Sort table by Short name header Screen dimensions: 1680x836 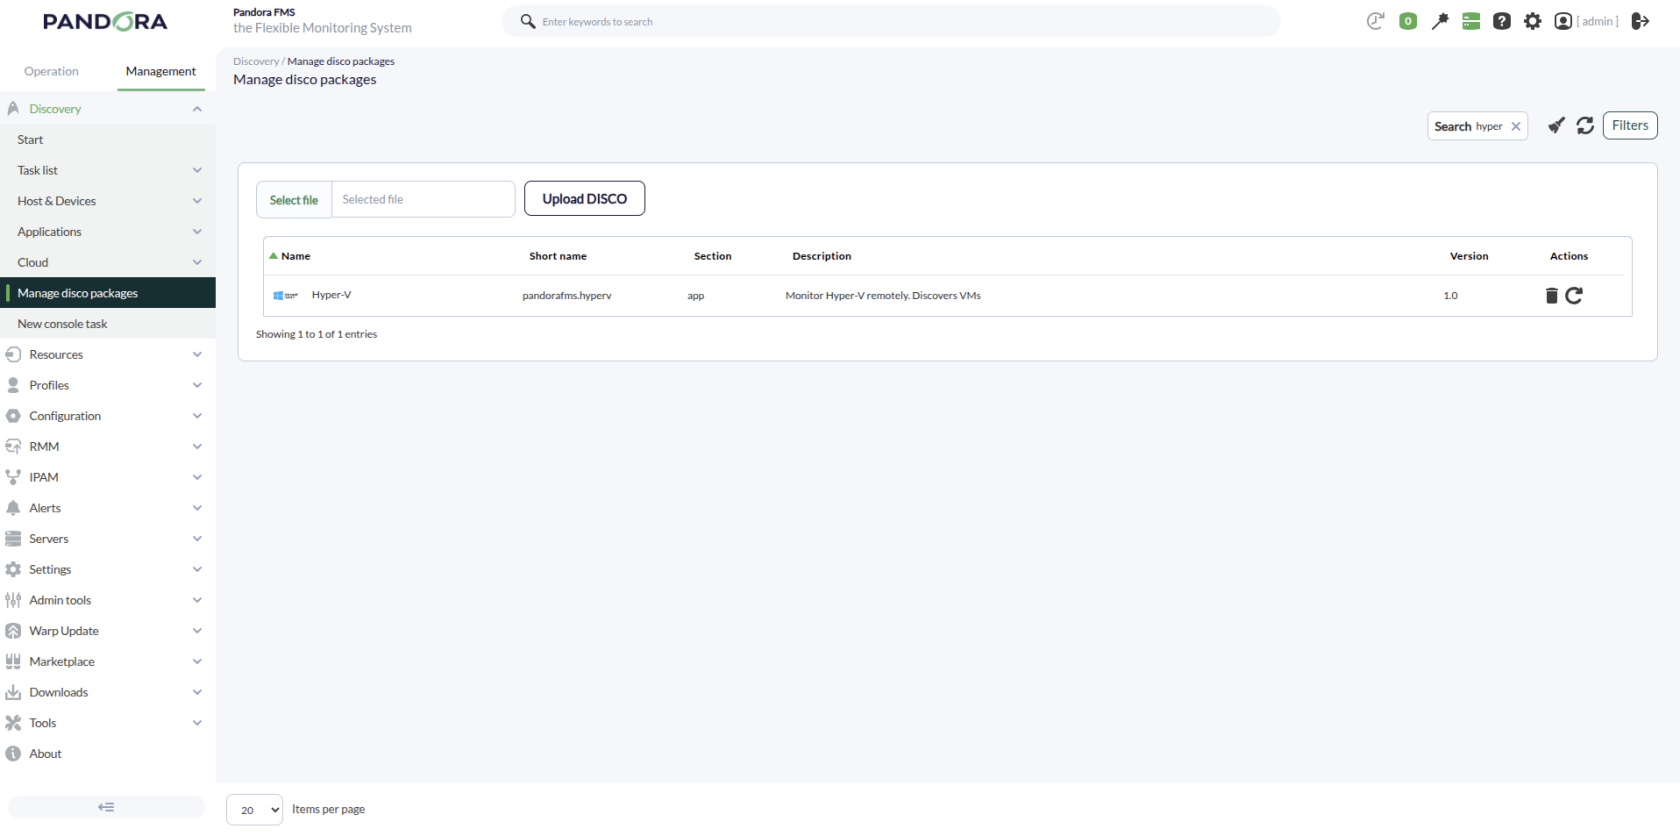[558, 256]
